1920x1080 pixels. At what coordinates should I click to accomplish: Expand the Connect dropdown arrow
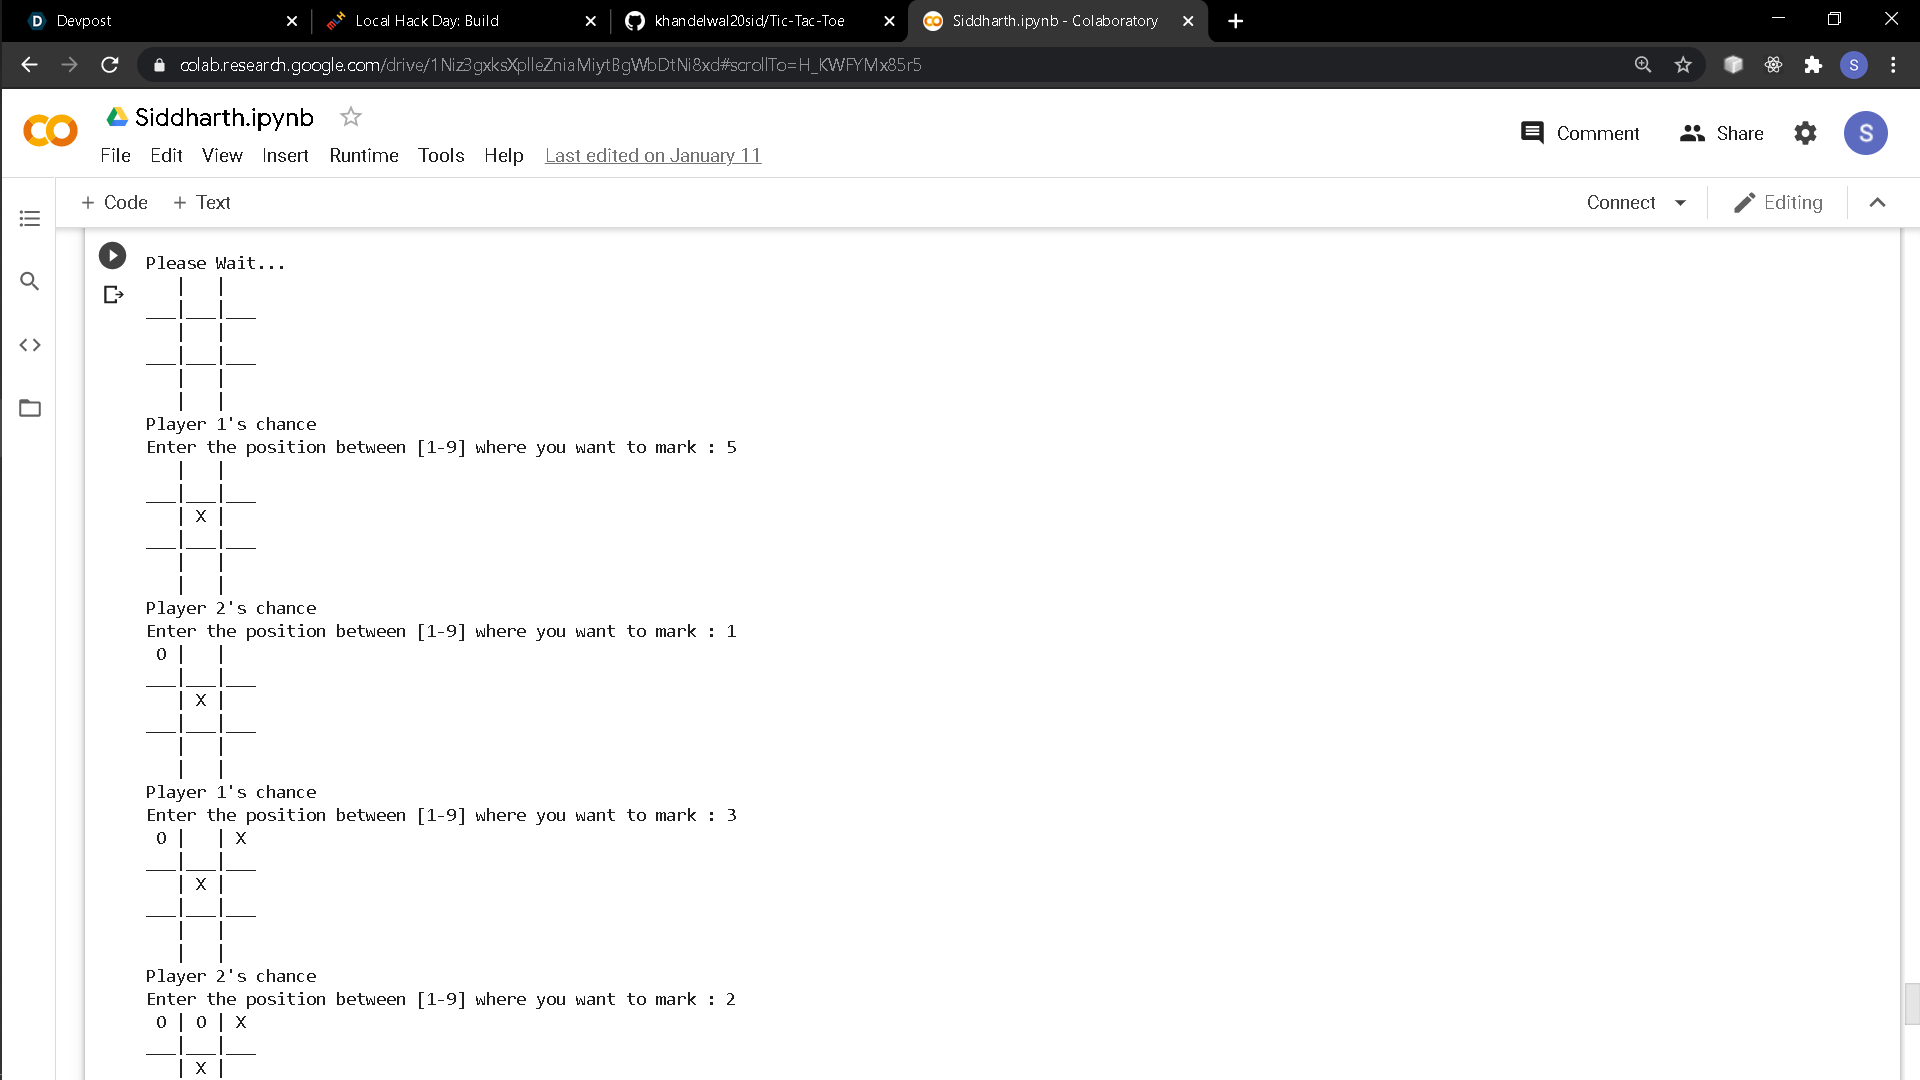(1681, 203)
